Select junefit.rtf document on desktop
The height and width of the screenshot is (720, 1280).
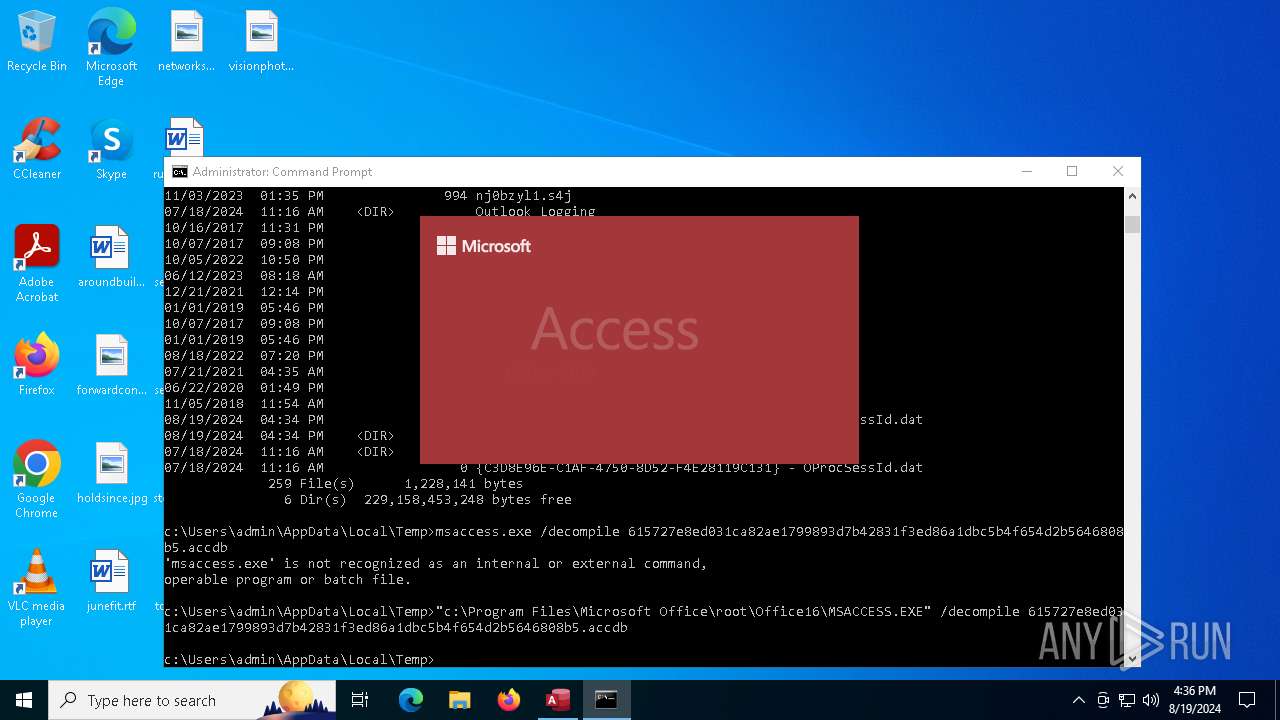click(x=111, y=581)
